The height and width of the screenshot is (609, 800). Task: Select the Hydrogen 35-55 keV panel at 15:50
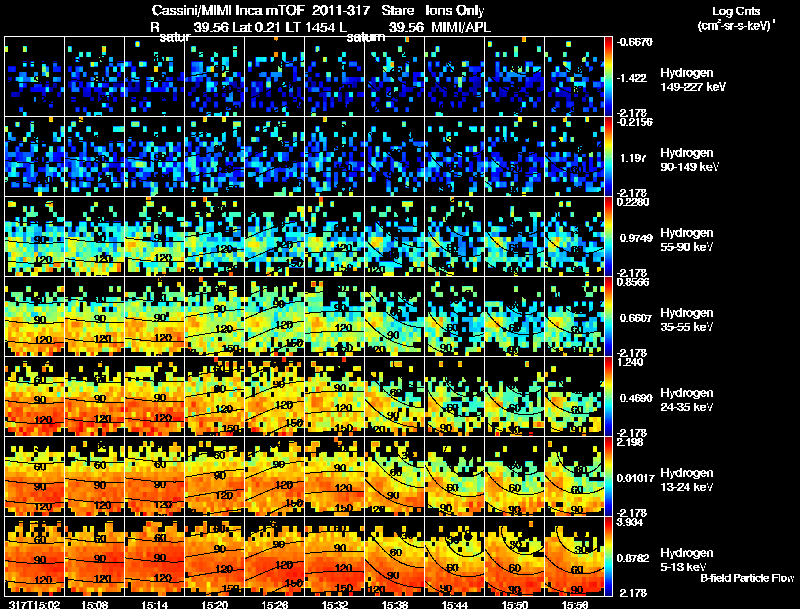click(x=514, y=317)
